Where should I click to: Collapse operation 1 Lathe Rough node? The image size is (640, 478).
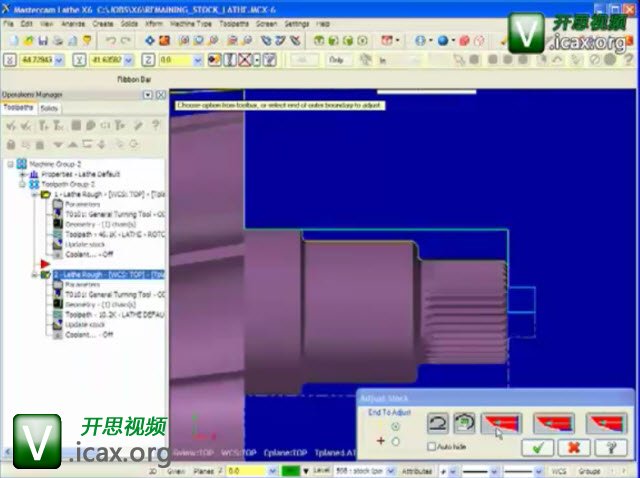(36, 194)
